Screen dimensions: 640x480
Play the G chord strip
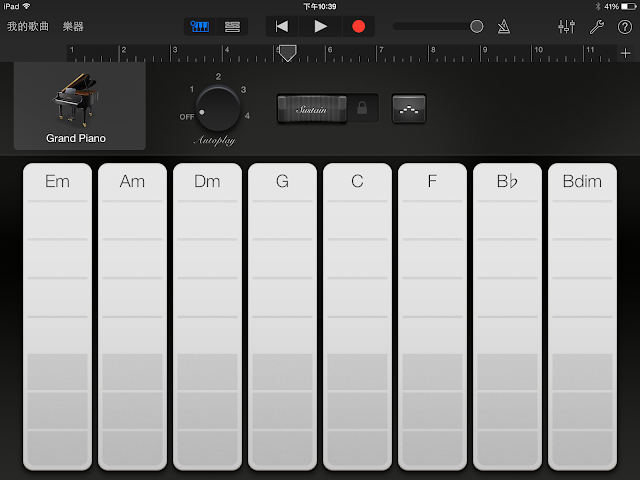point(282,317)
